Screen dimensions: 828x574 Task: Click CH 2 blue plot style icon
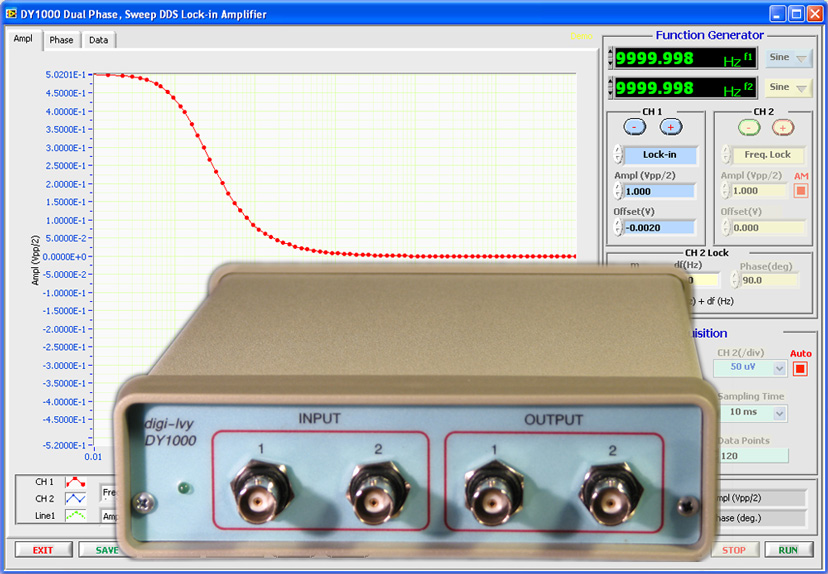[x=76, y=498]
